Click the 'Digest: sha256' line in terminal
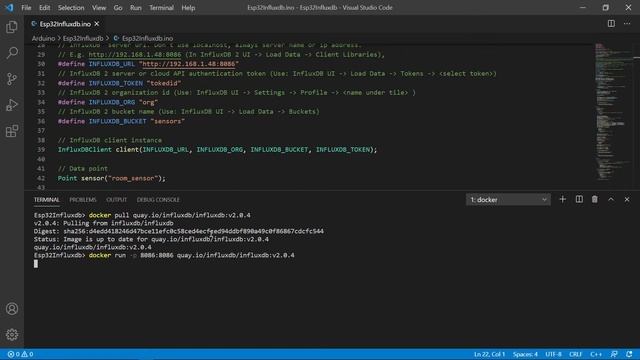Viewport: 640px width, 360px height. [179, 231]
